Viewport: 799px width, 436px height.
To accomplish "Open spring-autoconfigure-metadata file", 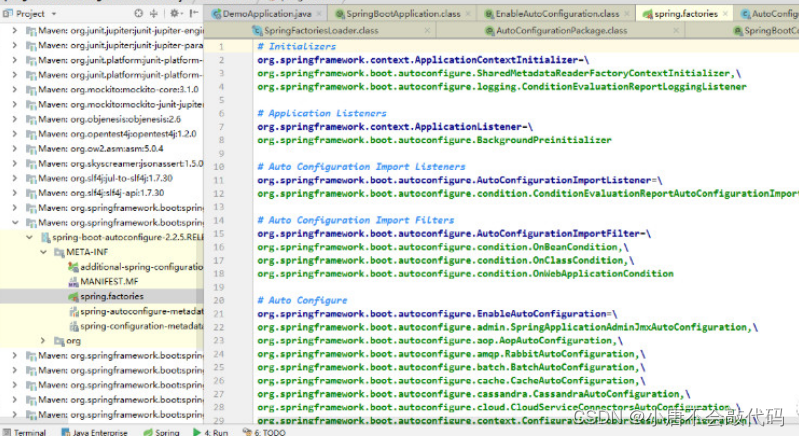I will (141, 311).
